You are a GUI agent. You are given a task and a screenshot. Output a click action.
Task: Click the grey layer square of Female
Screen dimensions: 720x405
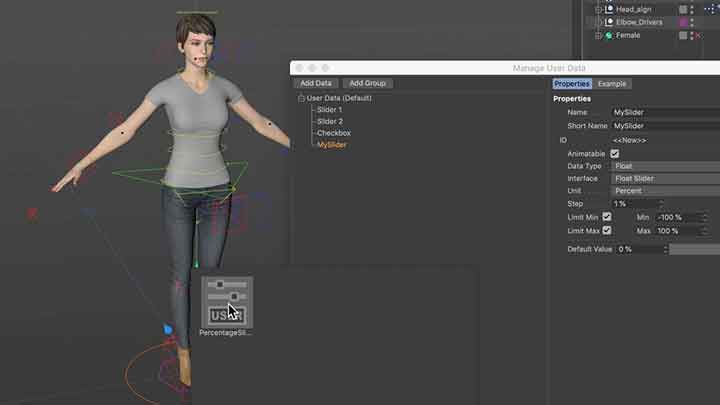[x=683, y=35]
